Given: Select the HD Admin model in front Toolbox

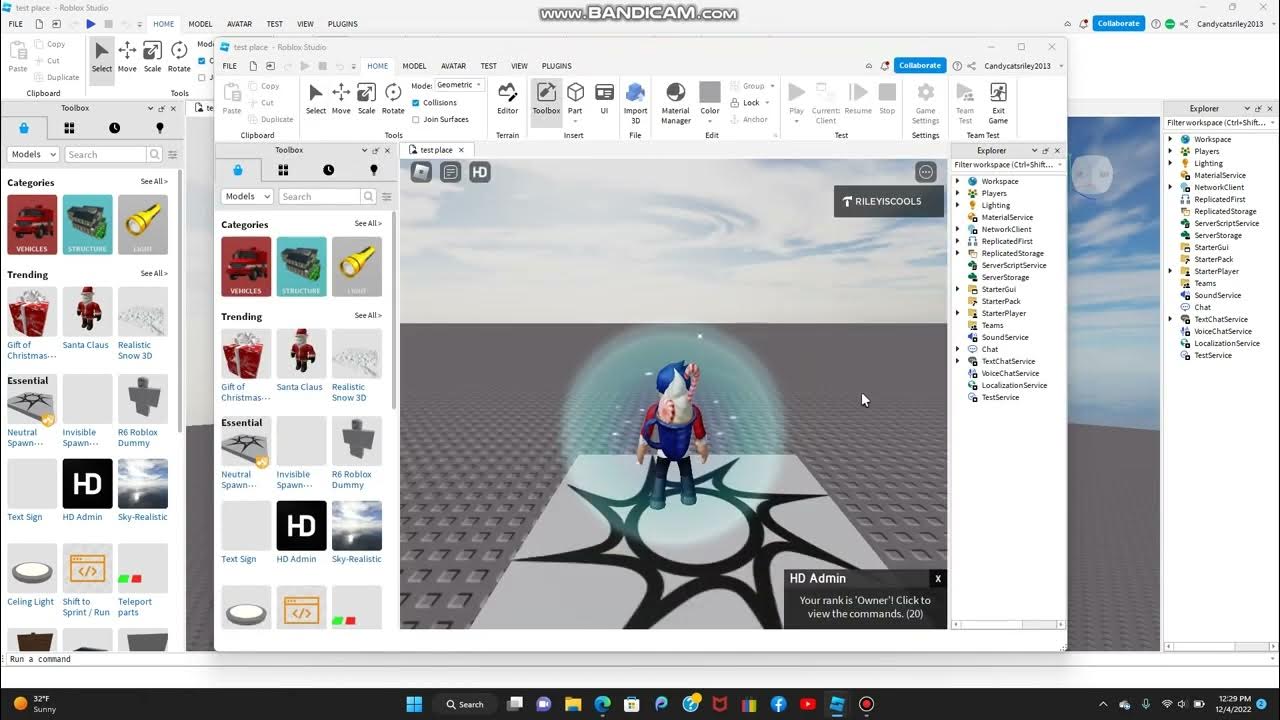Looking at the screenshot, I should click(301, 533).
